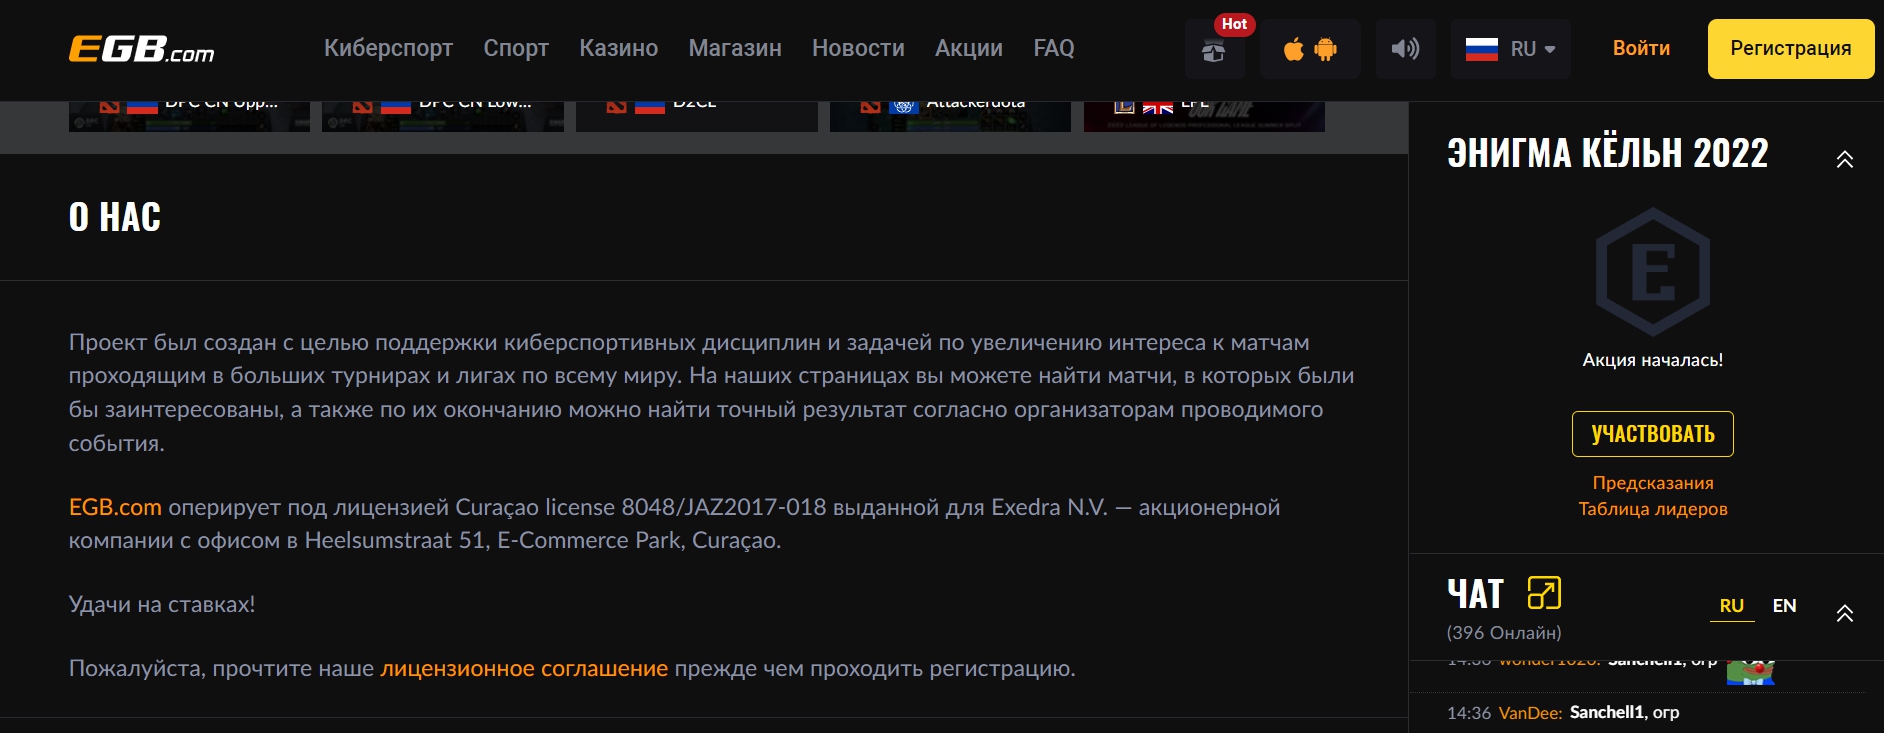Click the EGB.com logo
Image resolution: width=1884 pixels, height=733 pixels.
[141, 49]
